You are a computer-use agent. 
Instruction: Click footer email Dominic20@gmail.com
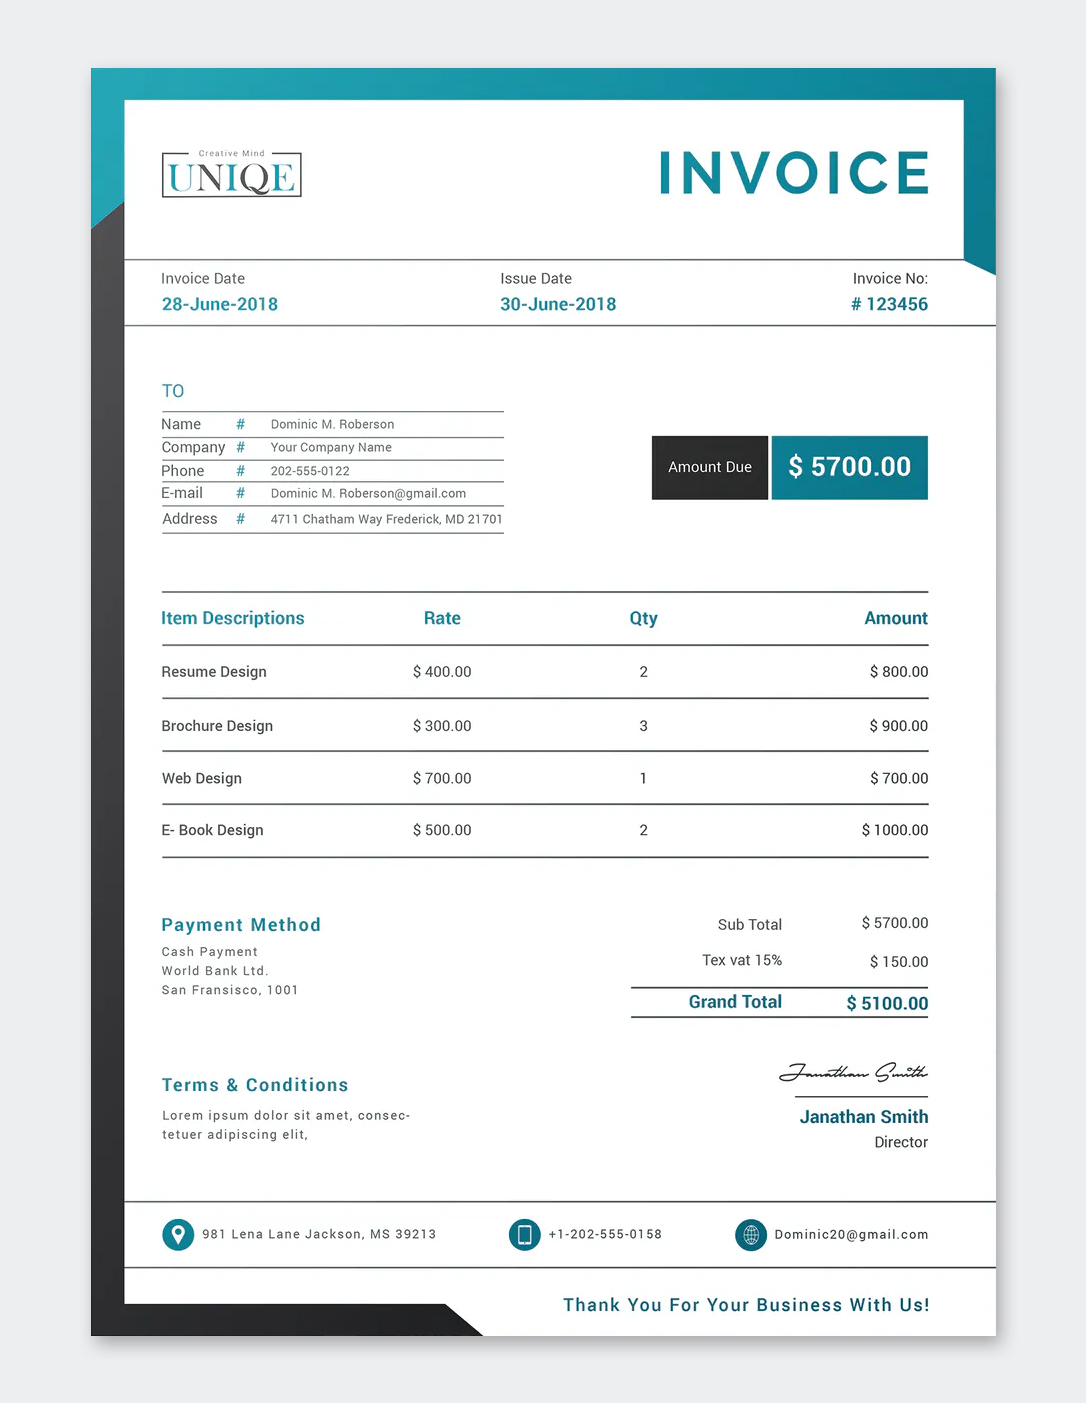tap(851, 1235)
